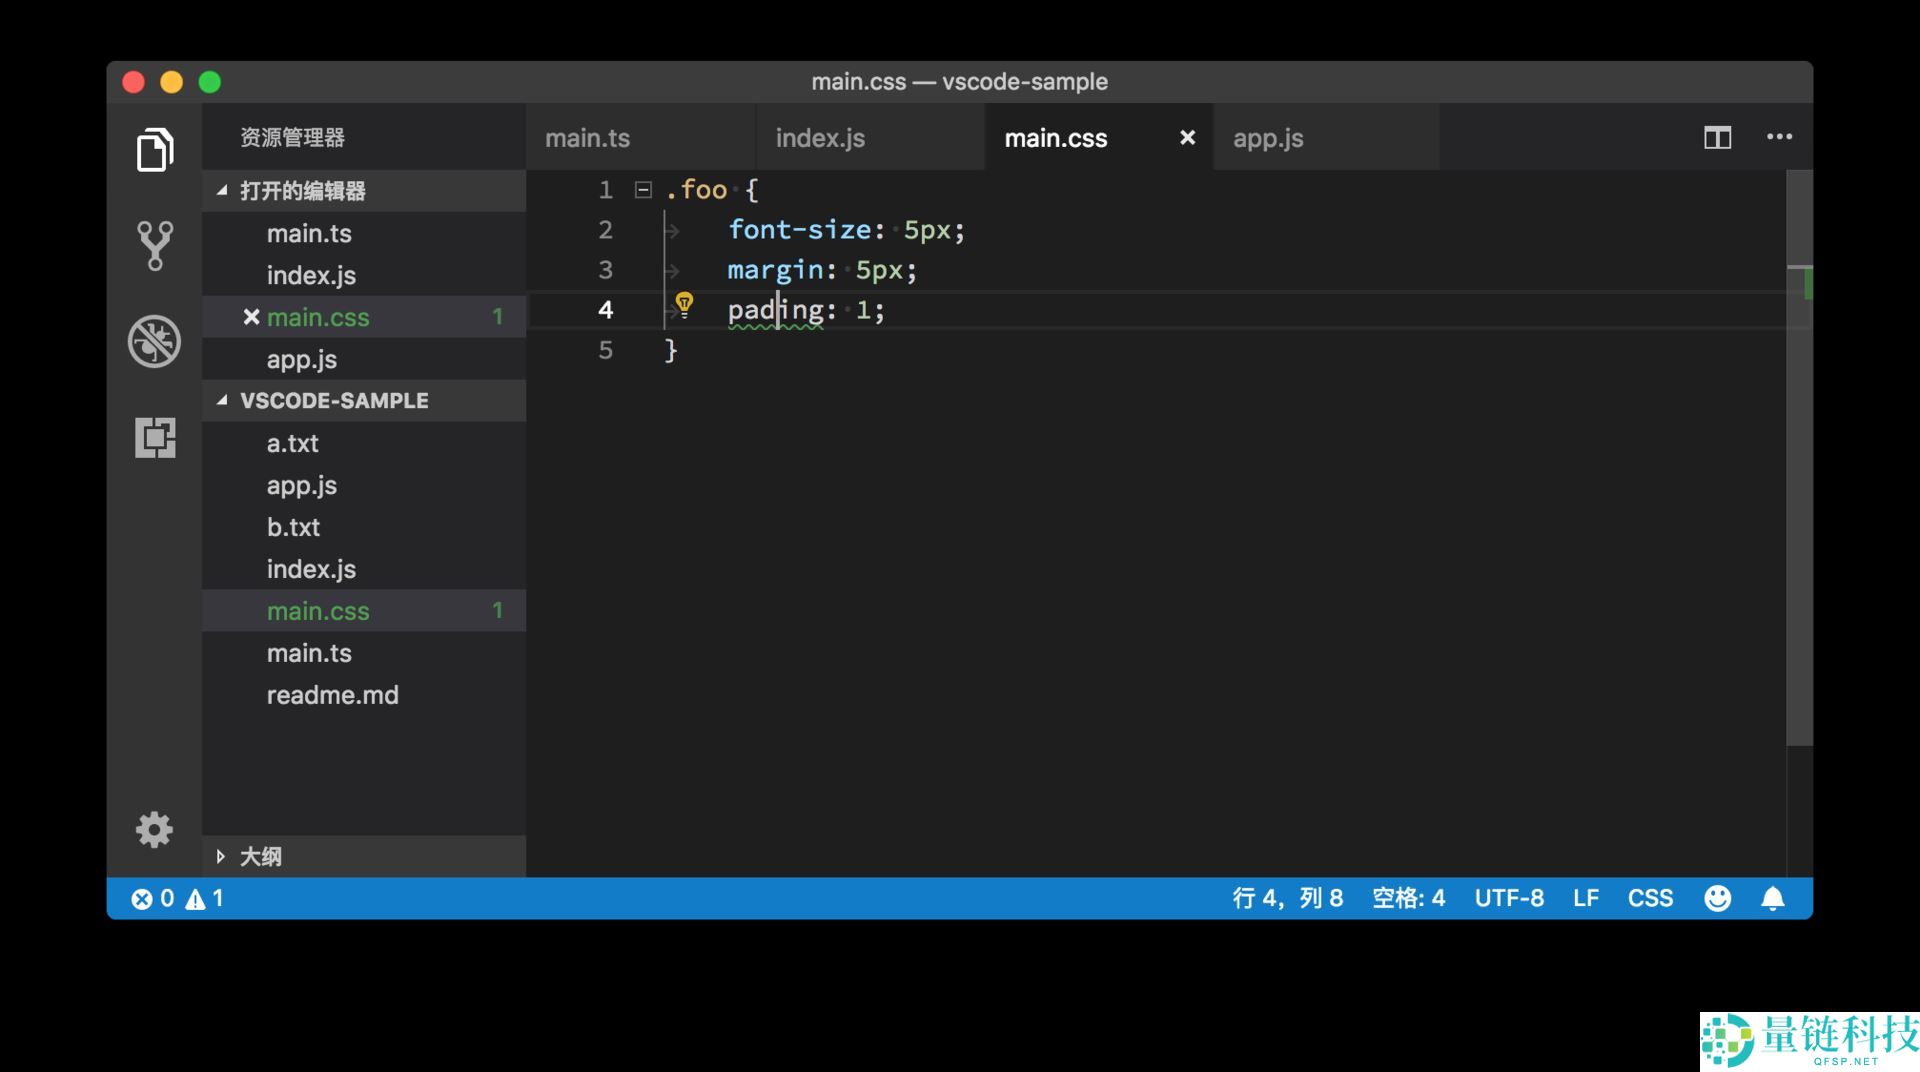Open the editor more actions ellipsis

[1779, 137]
